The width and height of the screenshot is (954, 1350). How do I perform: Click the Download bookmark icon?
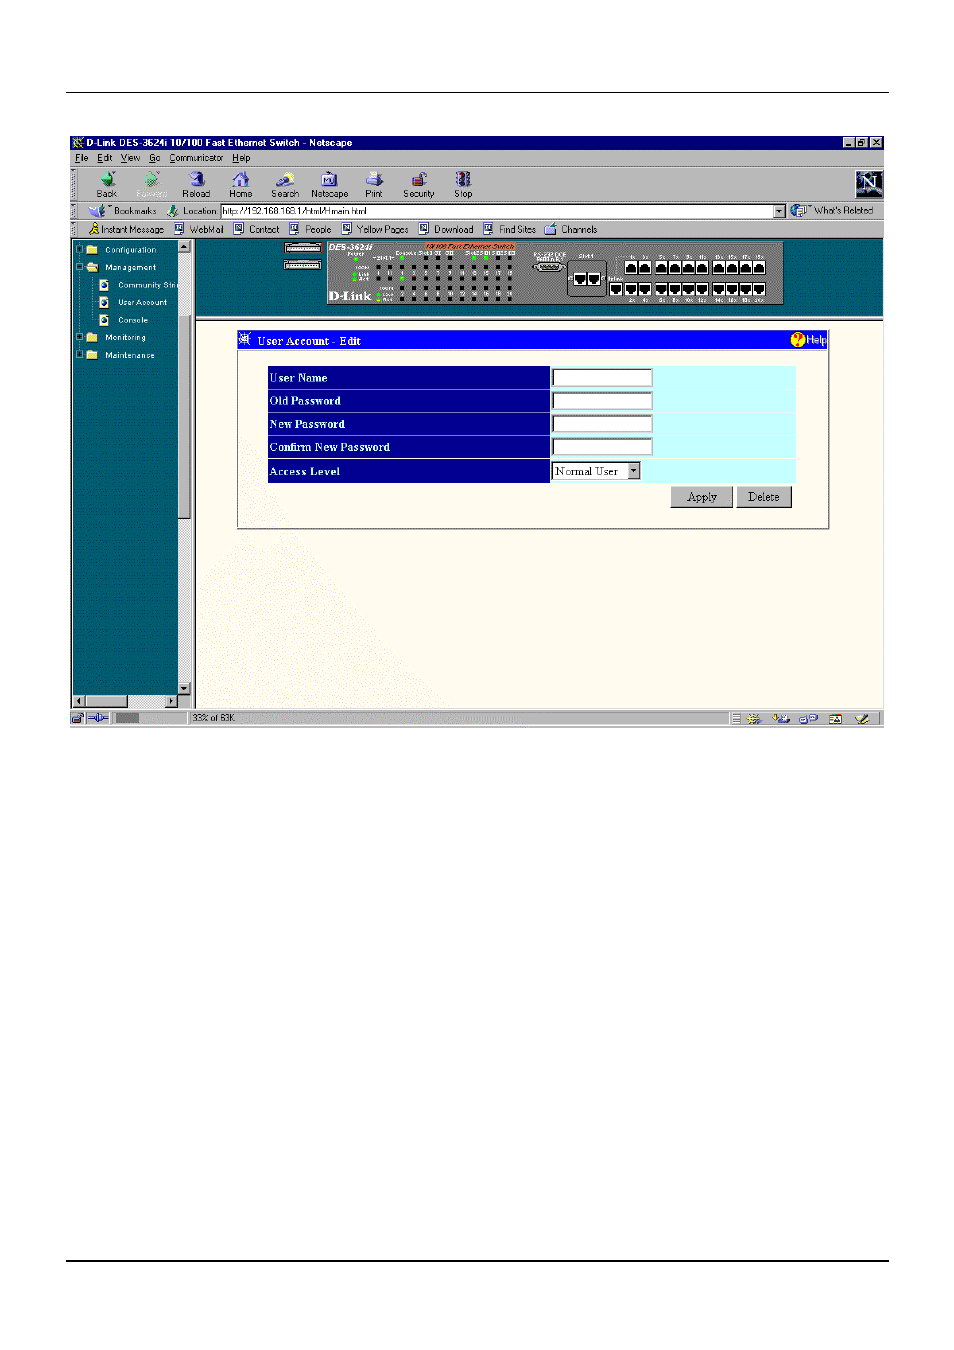(424, 229)
